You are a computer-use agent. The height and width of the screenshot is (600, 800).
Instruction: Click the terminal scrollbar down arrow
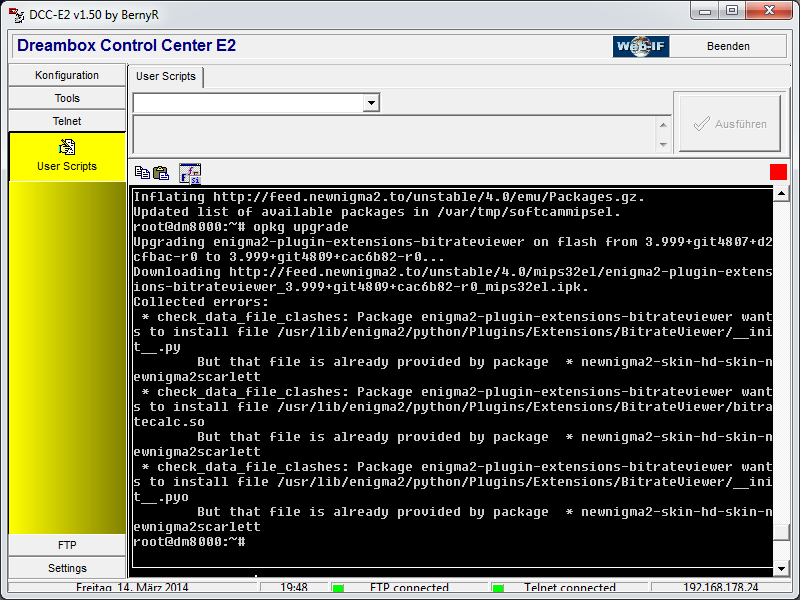(781, 568)
